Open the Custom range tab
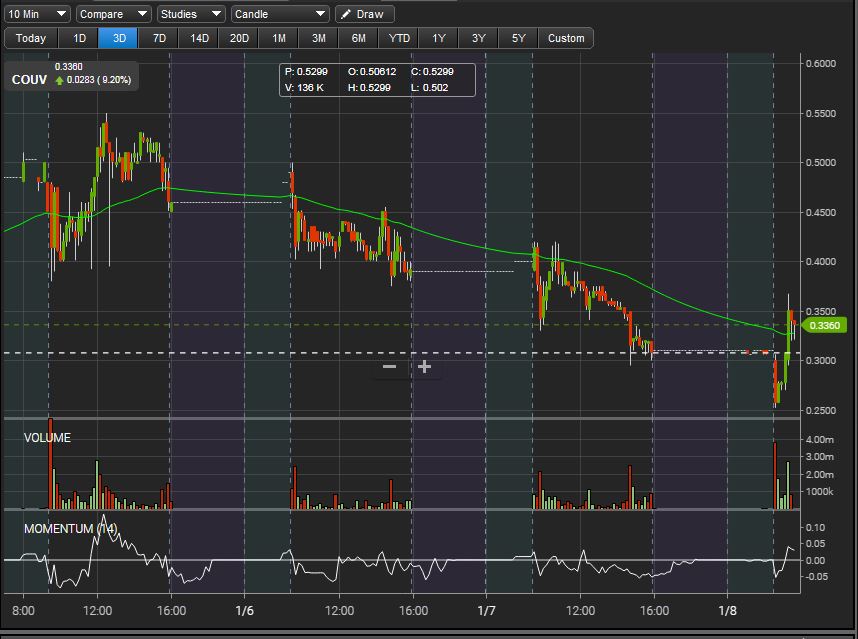This screenshot has height=639, width=858. [x=566, y=38]
